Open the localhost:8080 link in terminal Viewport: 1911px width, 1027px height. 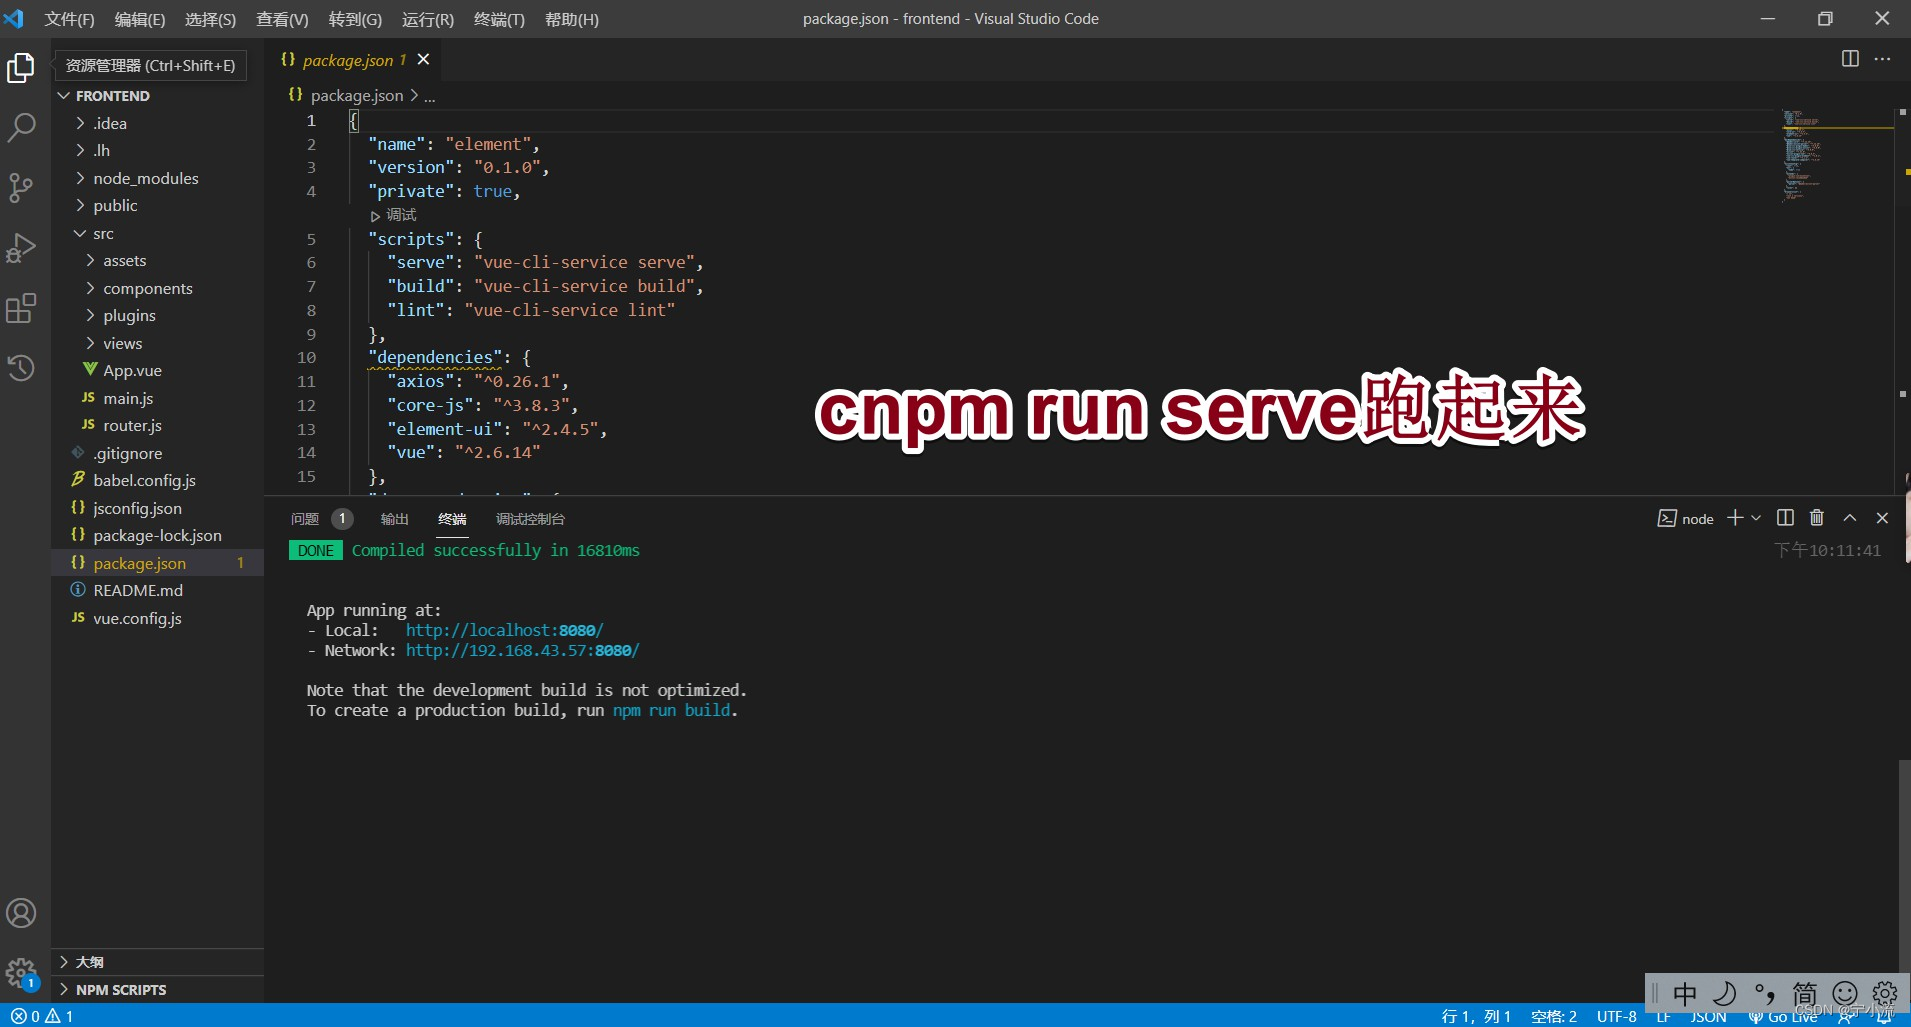click(504, 630)
